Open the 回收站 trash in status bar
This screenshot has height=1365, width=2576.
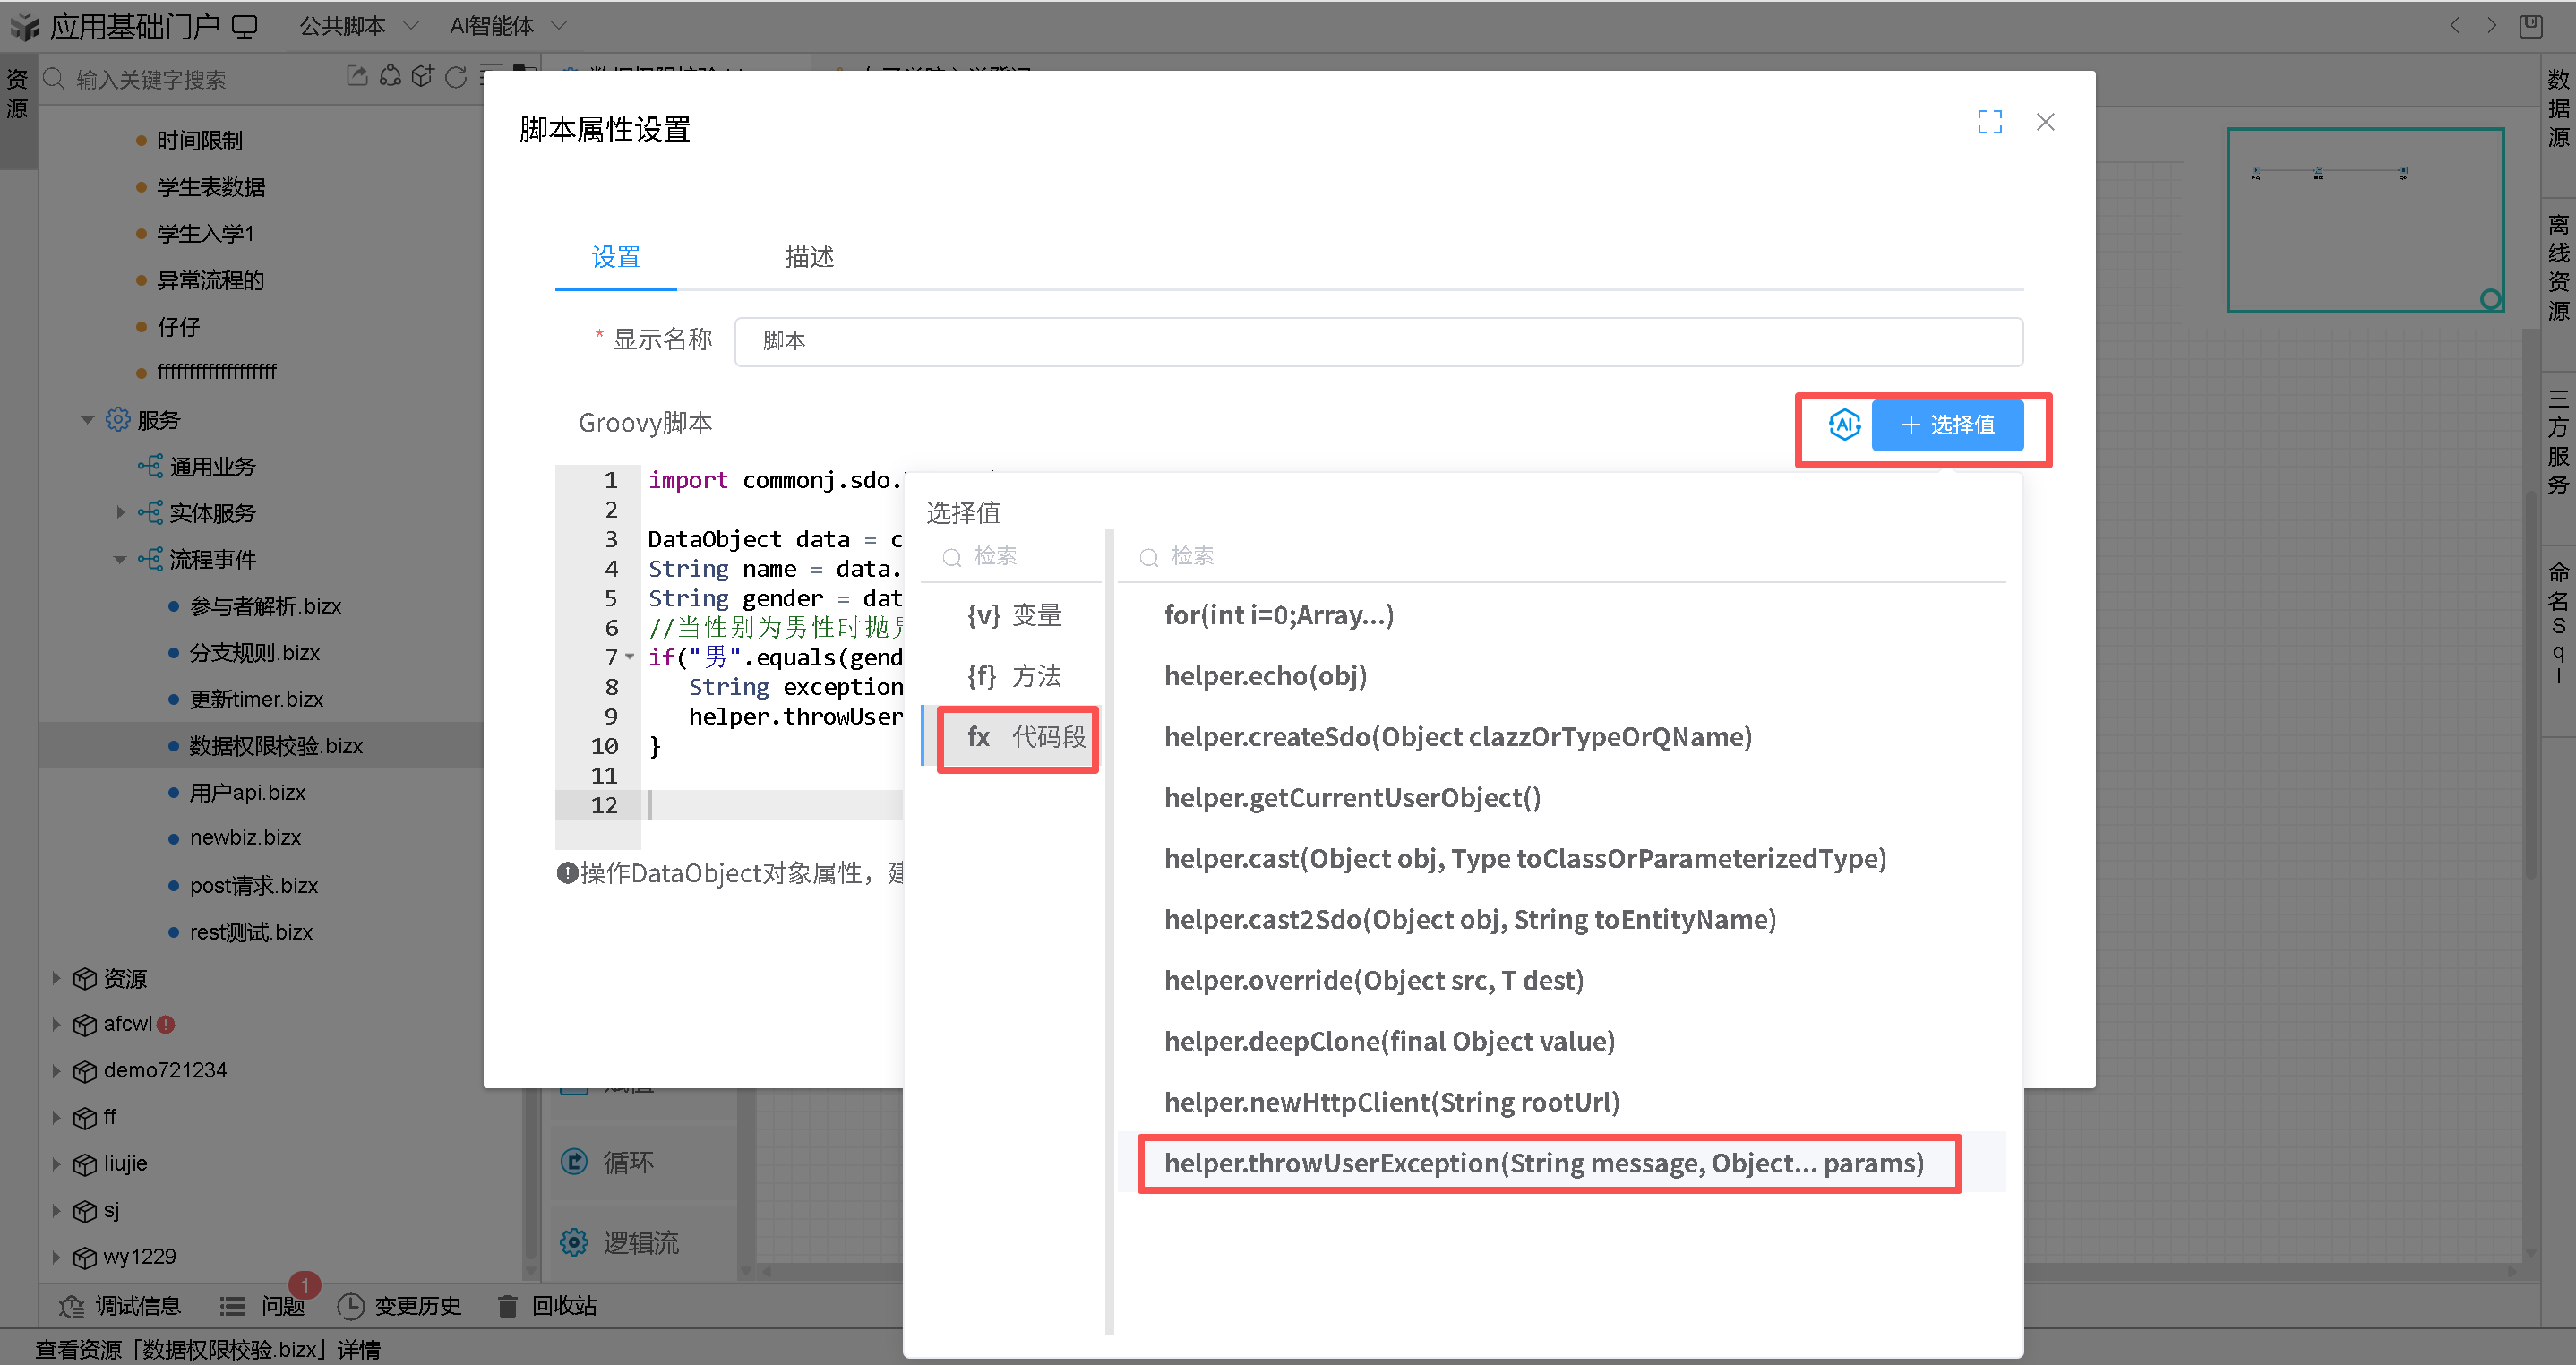(508, 1305)
